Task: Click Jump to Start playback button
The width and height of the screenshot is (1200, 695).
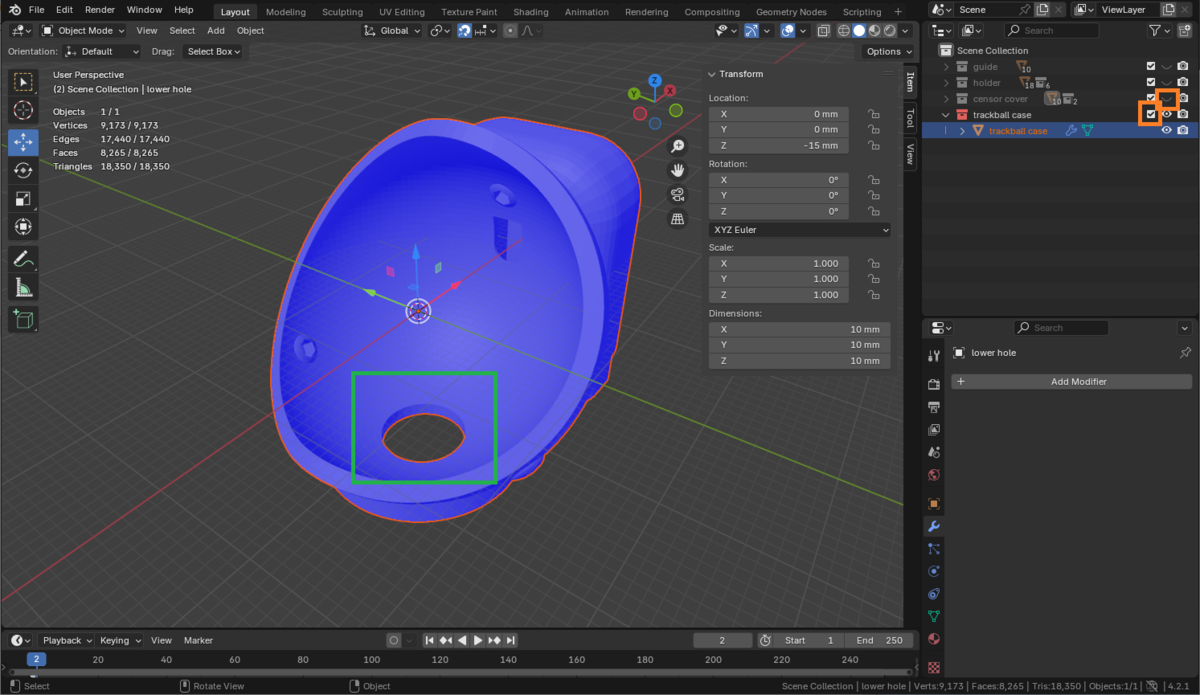Action: (430, 640)
